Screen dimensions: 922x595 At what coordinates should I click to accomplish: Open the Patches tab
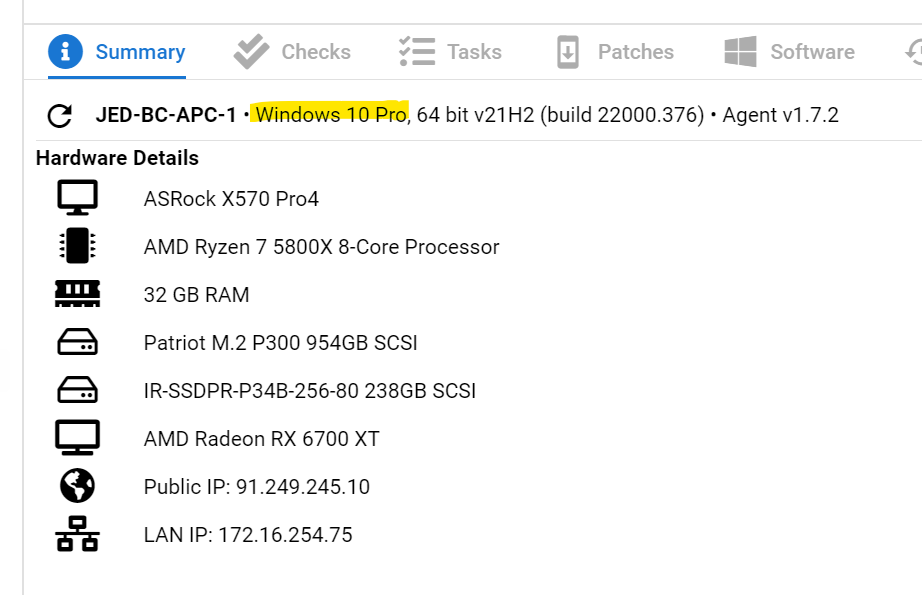click(636, 51)
